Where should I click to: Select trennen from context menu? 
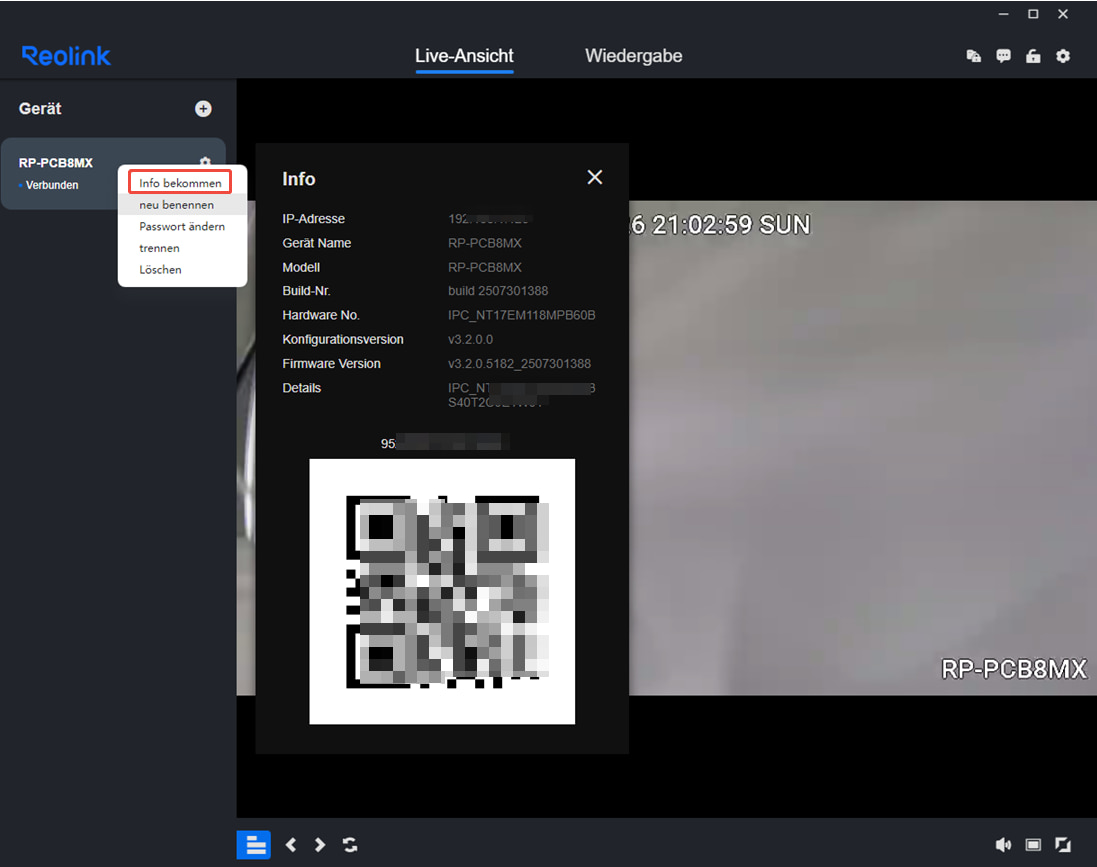coord(183,248)
